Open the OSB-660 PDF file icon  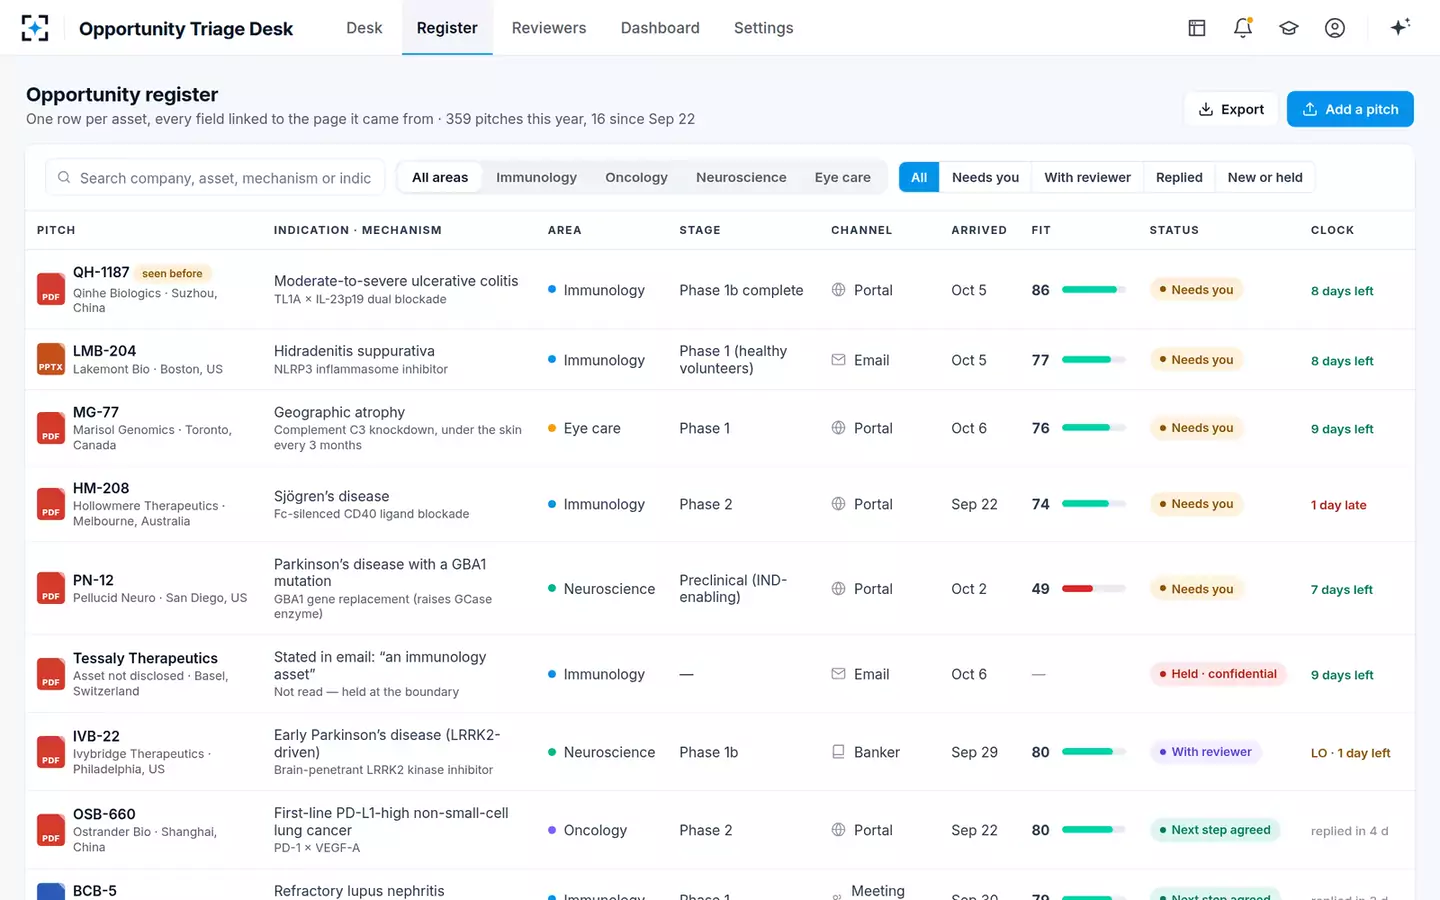tap(51, 830)
